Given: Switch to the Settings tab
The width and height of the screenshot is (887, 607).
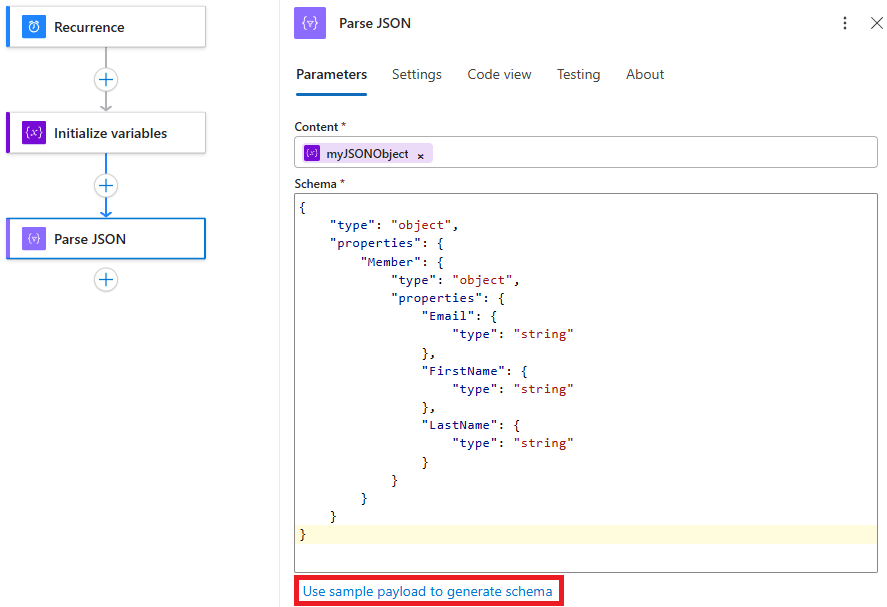Looking at the screenshot, I should coord(416,75).
